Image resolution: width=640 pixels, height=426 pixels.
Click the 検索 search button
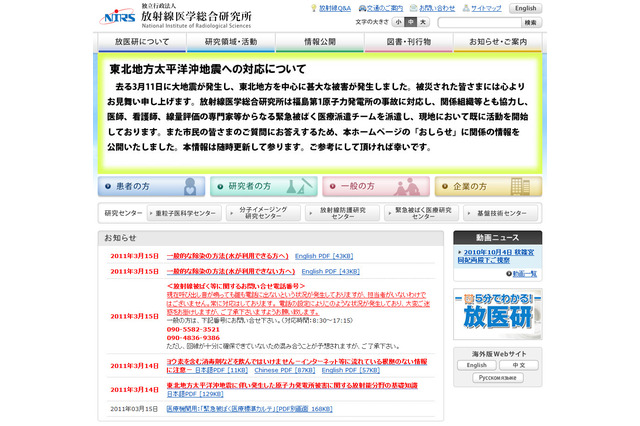530,22
